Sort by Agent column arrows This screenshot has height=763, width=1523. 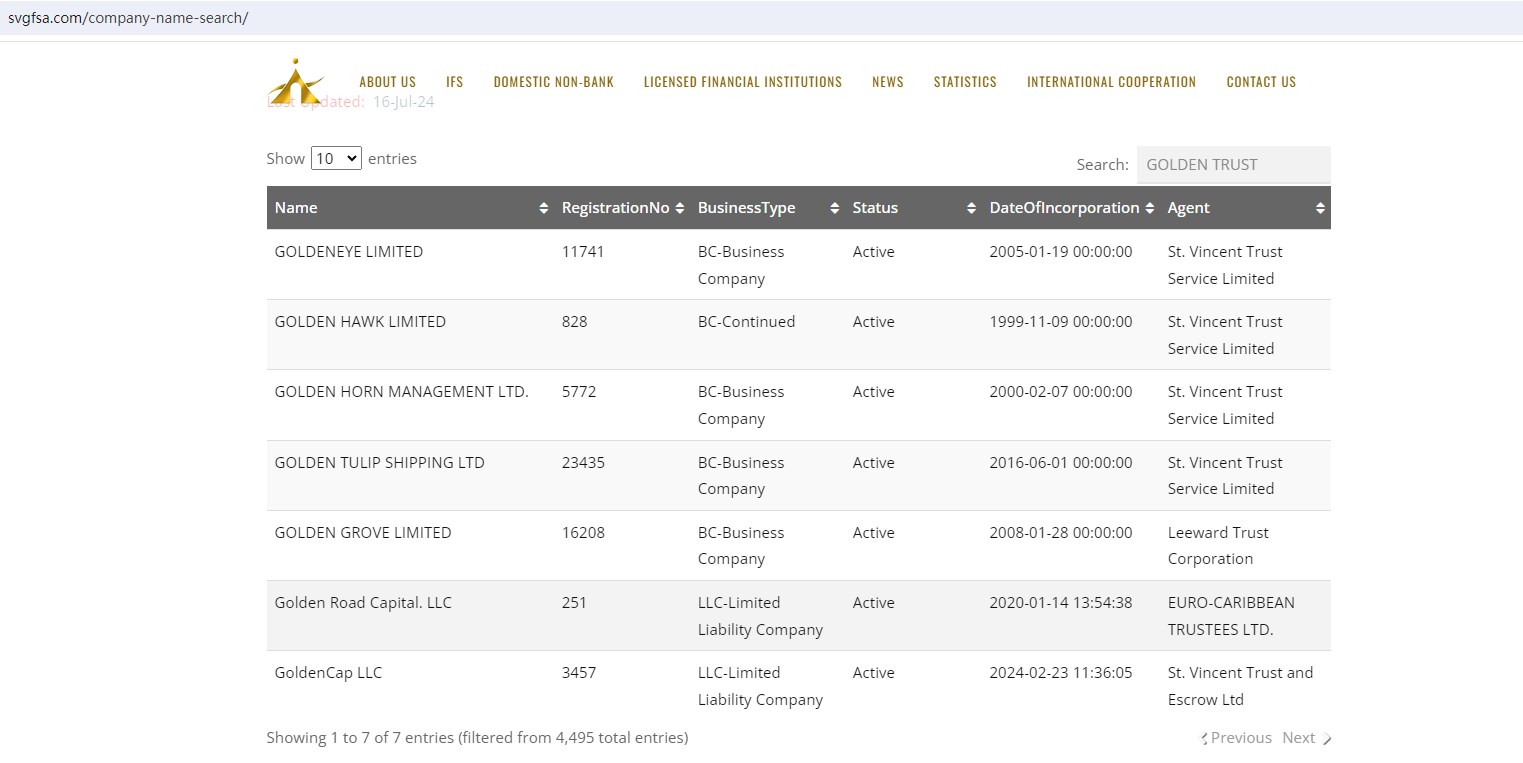[1320, 208]
